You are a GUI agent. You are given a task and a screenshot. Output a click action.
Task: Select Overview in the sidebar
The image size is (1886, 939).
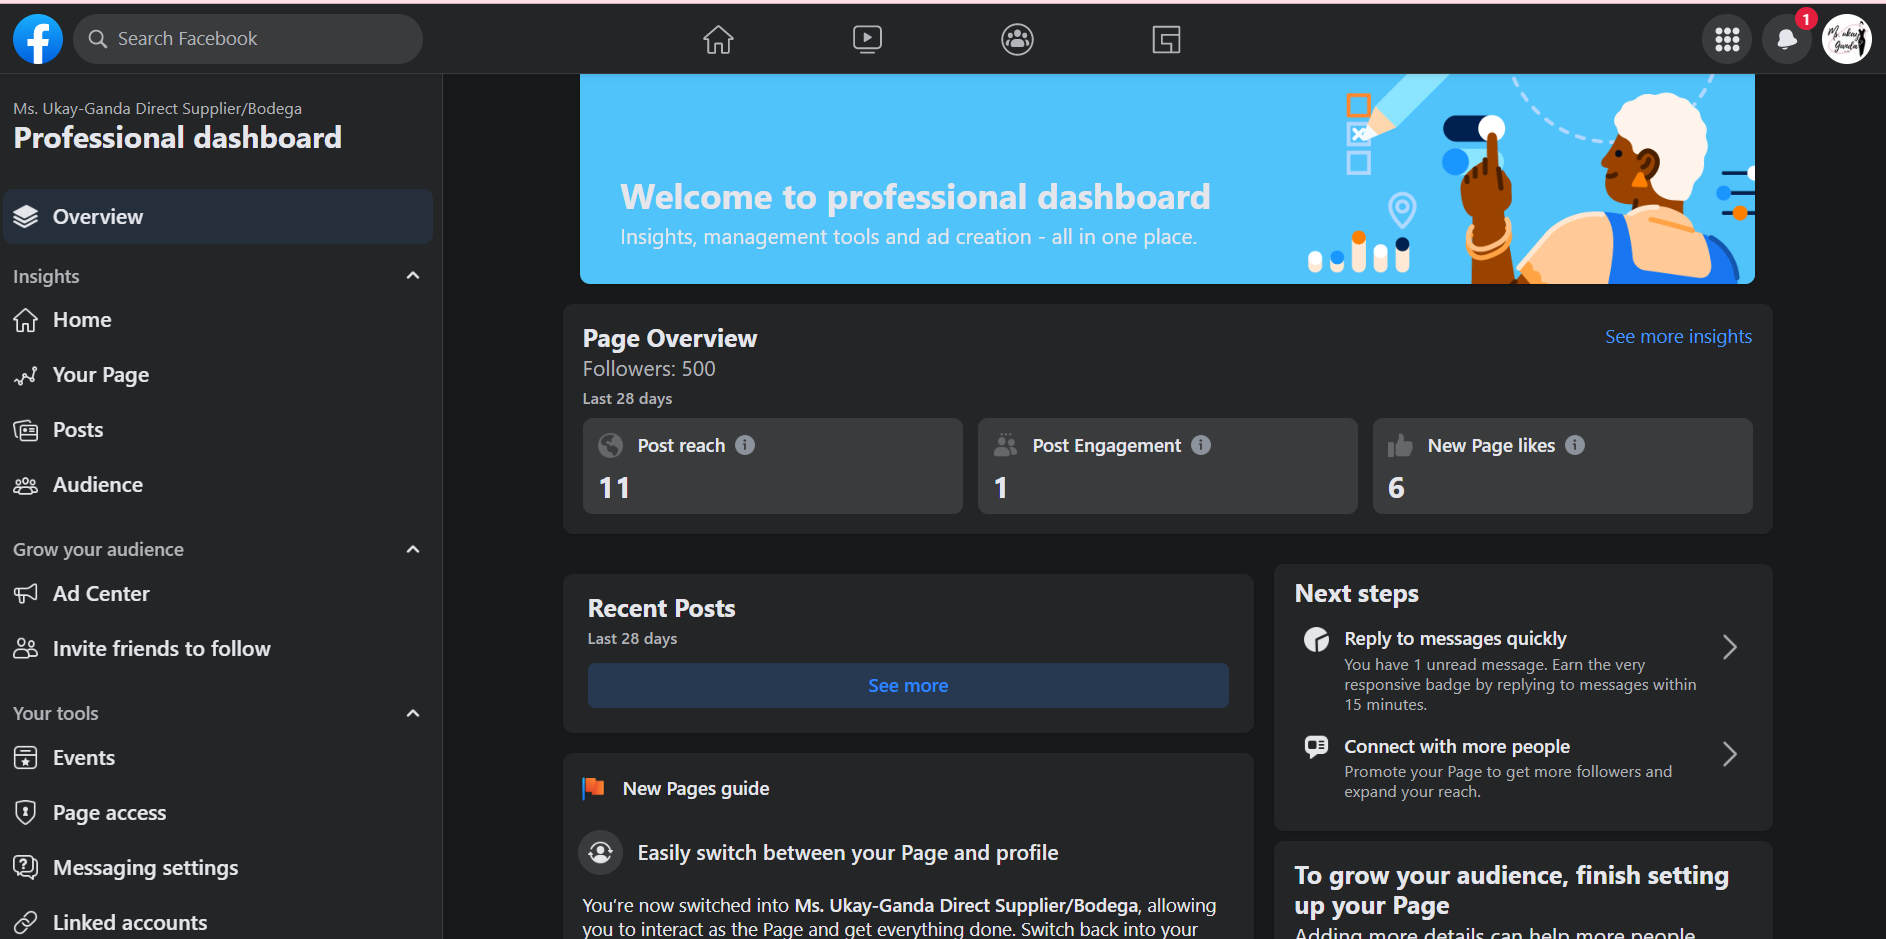point(218,217)
